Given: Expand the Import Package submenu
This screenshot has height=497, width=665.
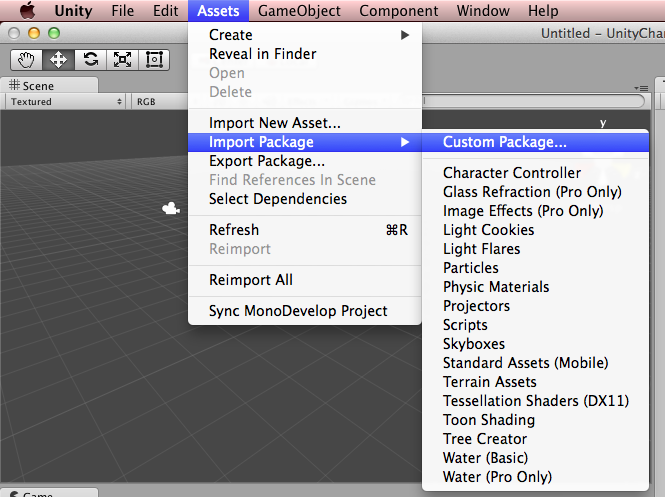Looking at the screenshot, I should tap(305, 142).
